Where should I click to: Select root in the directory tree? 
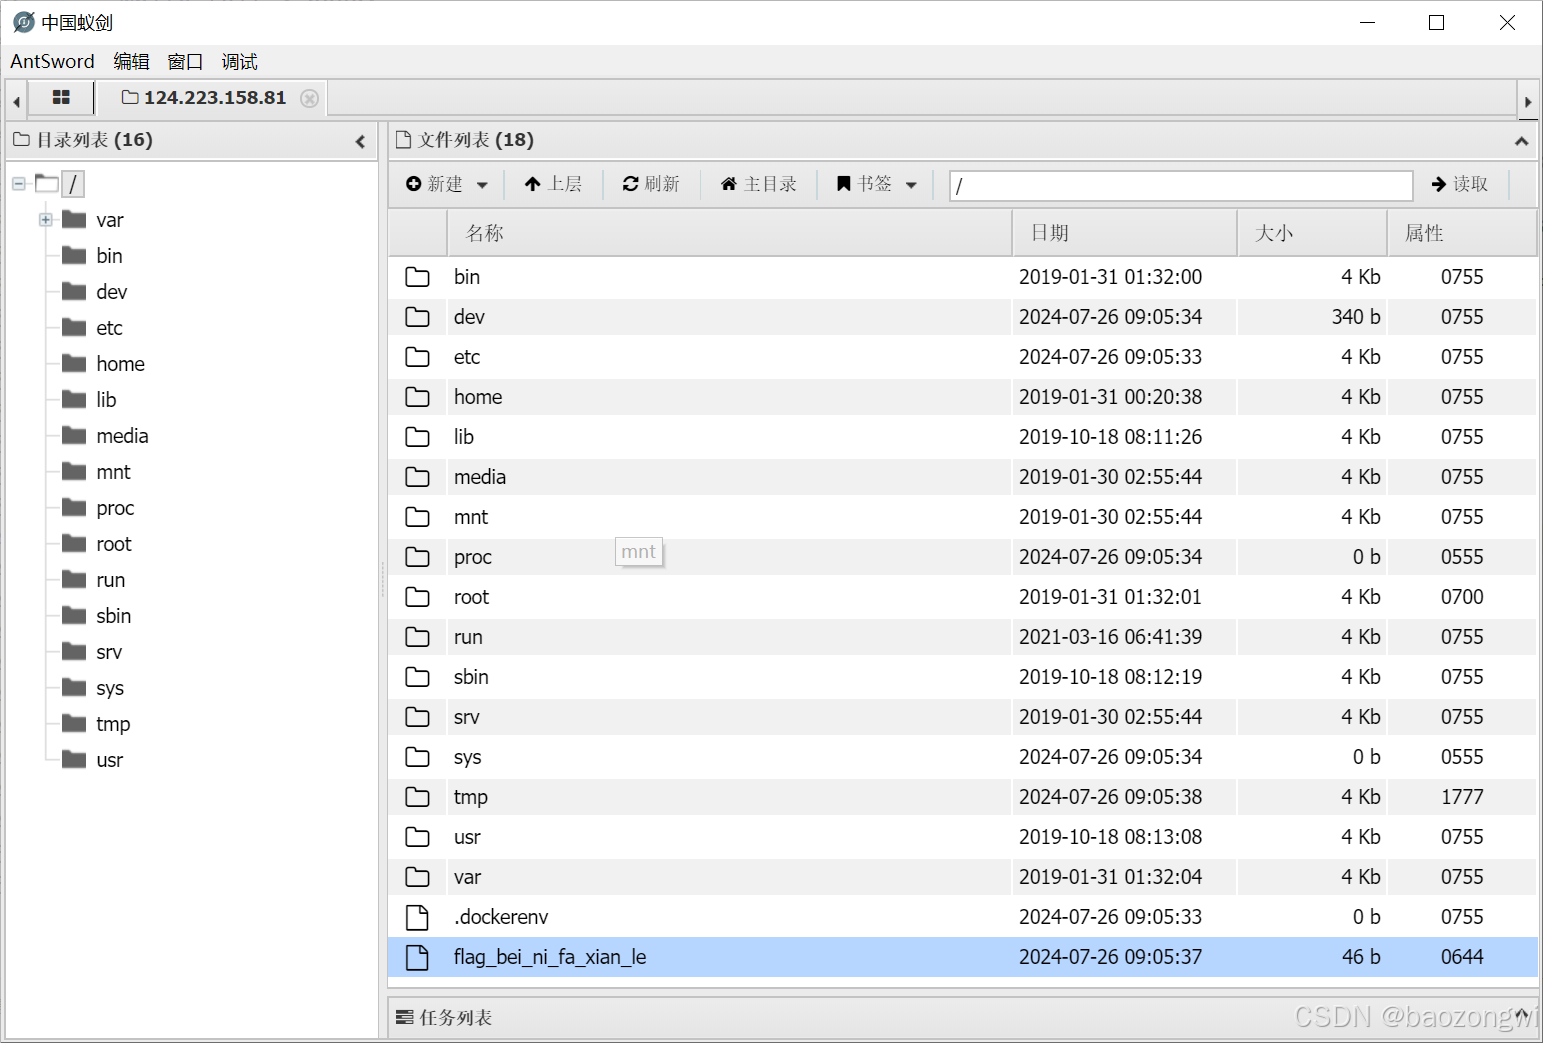(114, 544)
